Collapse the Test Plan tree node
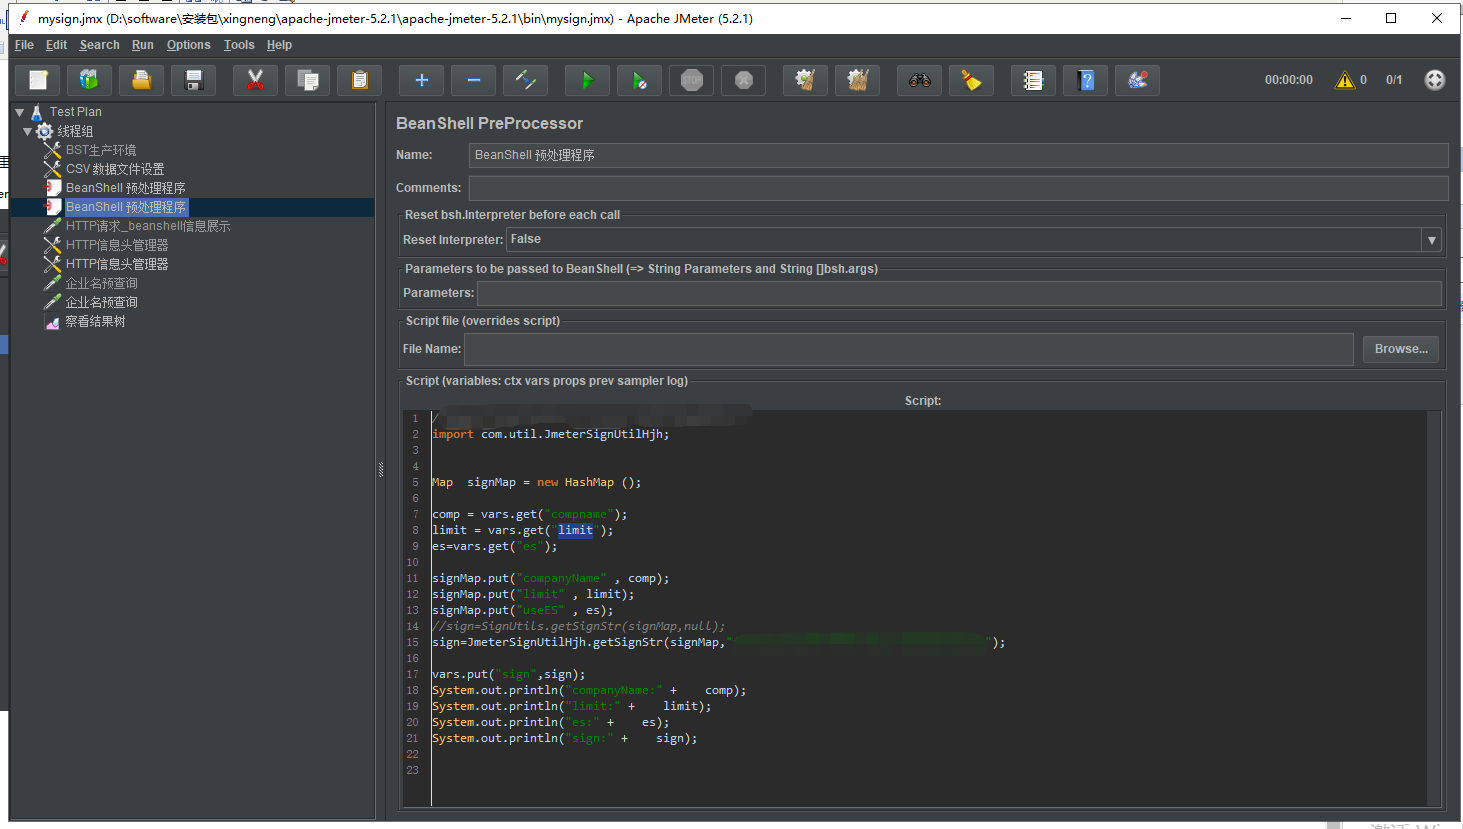1463x829 pixels. tap(19, 112)
